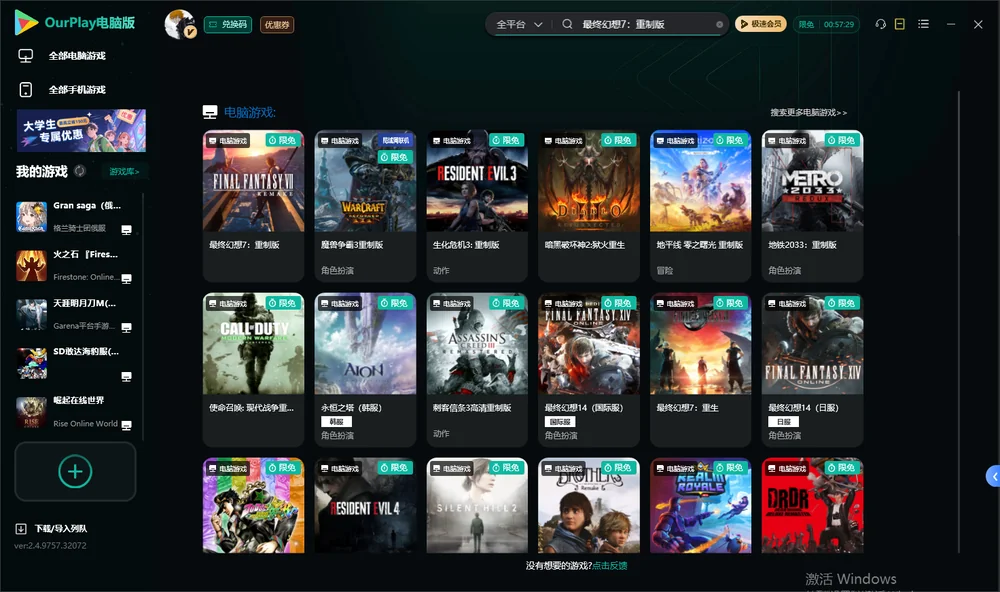Click the plus add-game button
Viewport: 1000px width, 592px height.
[75, 471]
